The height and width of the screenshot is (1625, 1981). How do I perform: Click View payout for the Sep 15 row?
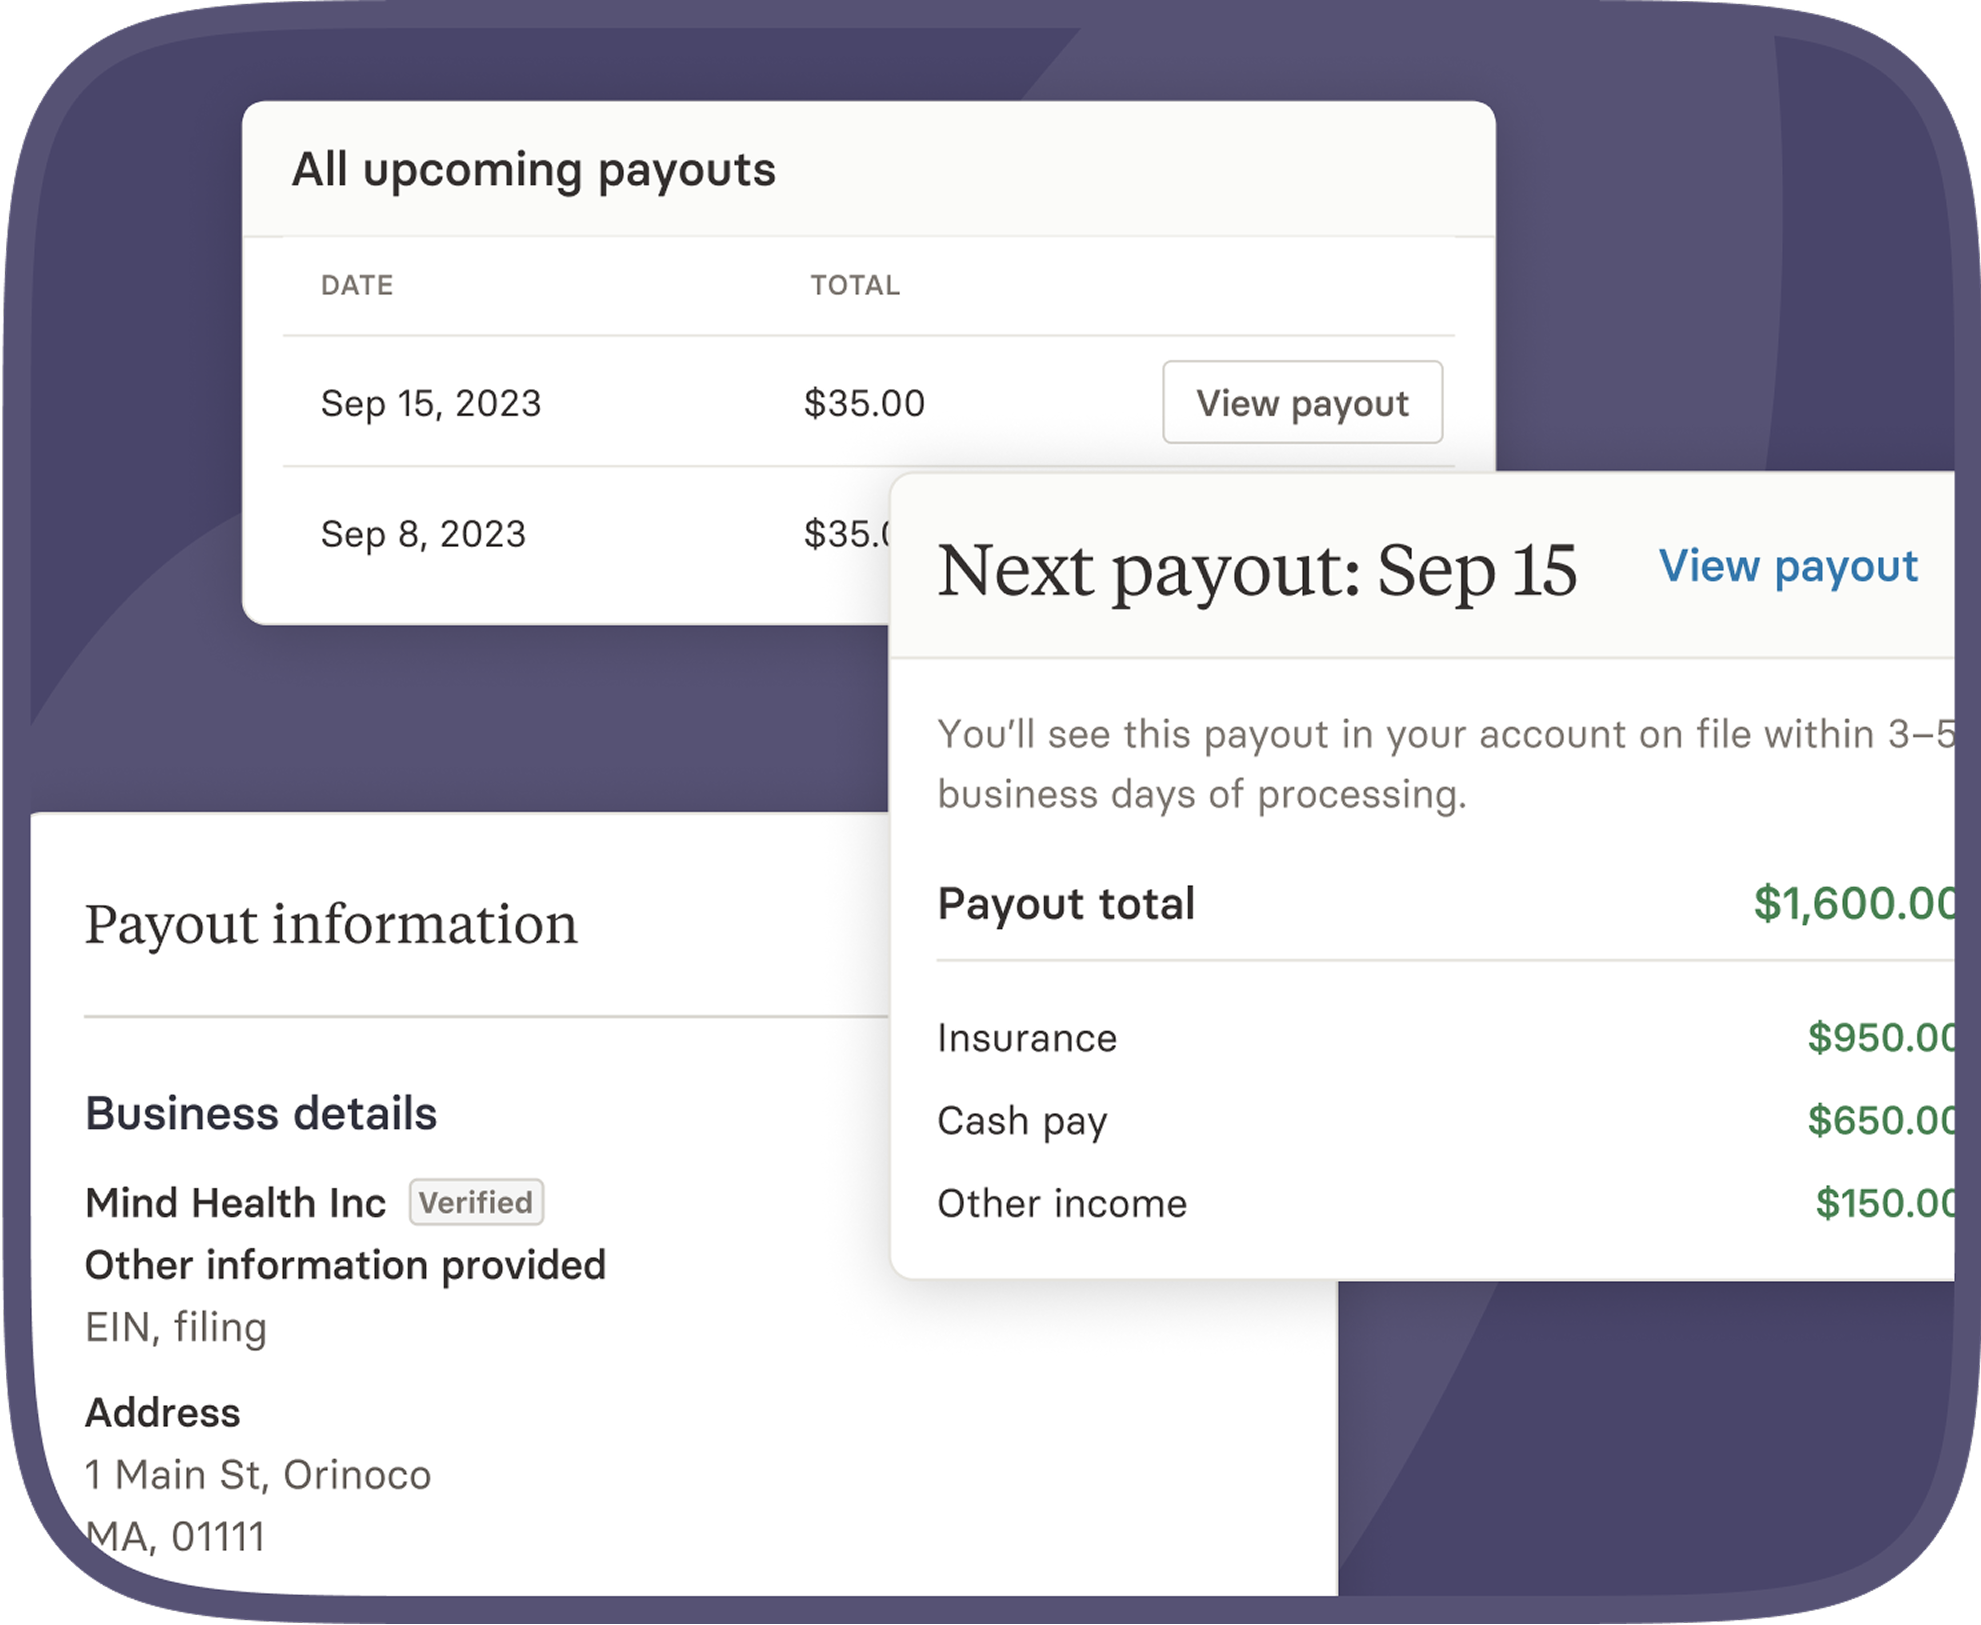[1302, 403]
